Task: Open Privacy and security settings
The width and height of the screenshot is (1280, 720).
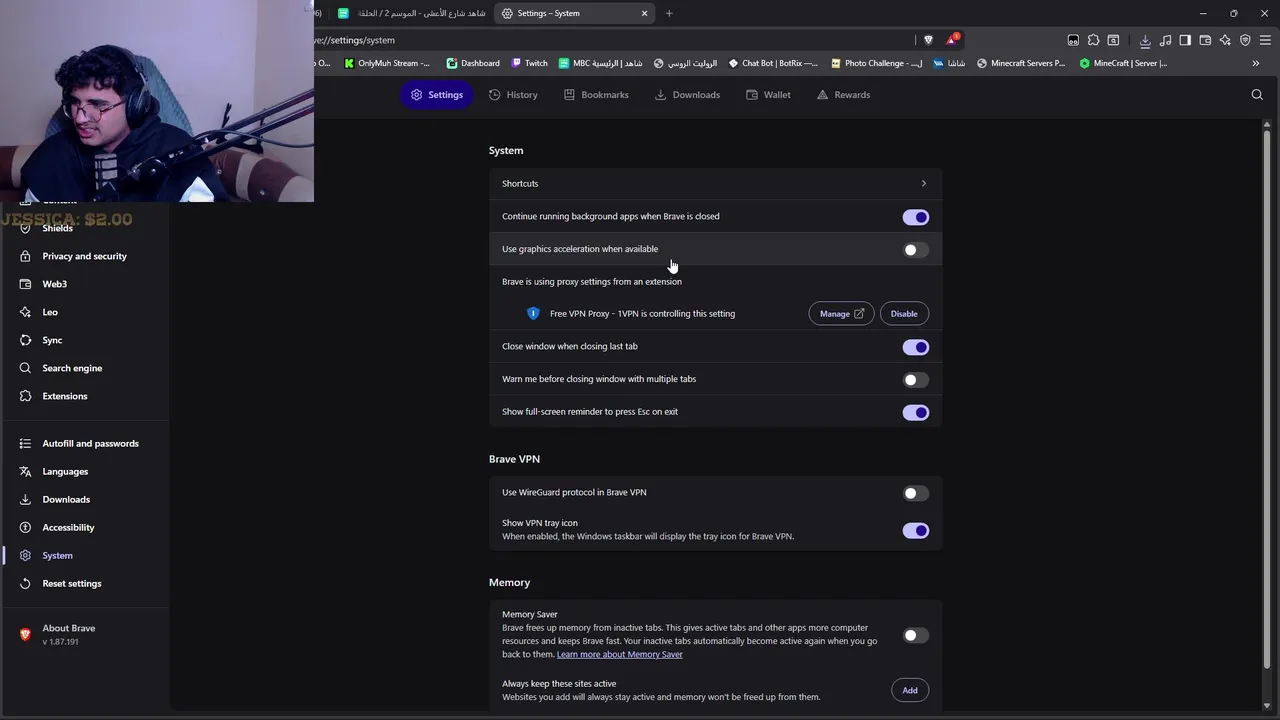Action: pos(84,256)
